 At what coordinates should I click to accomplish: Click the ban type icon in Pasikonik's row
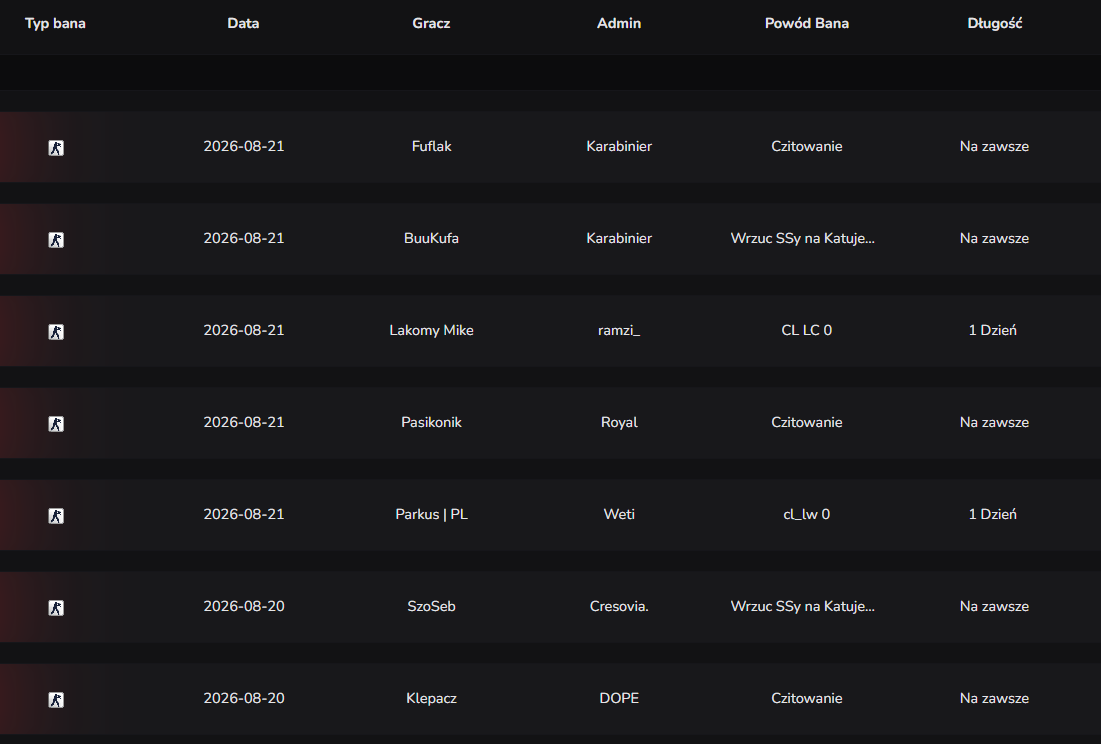point(56,423)
